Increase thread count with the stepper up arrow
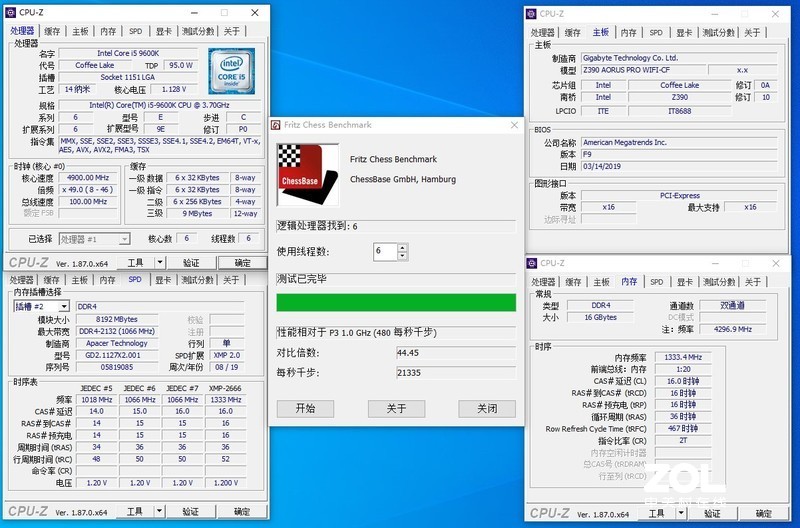The height and width of the screenshot is (528, 800). point(403,247)
